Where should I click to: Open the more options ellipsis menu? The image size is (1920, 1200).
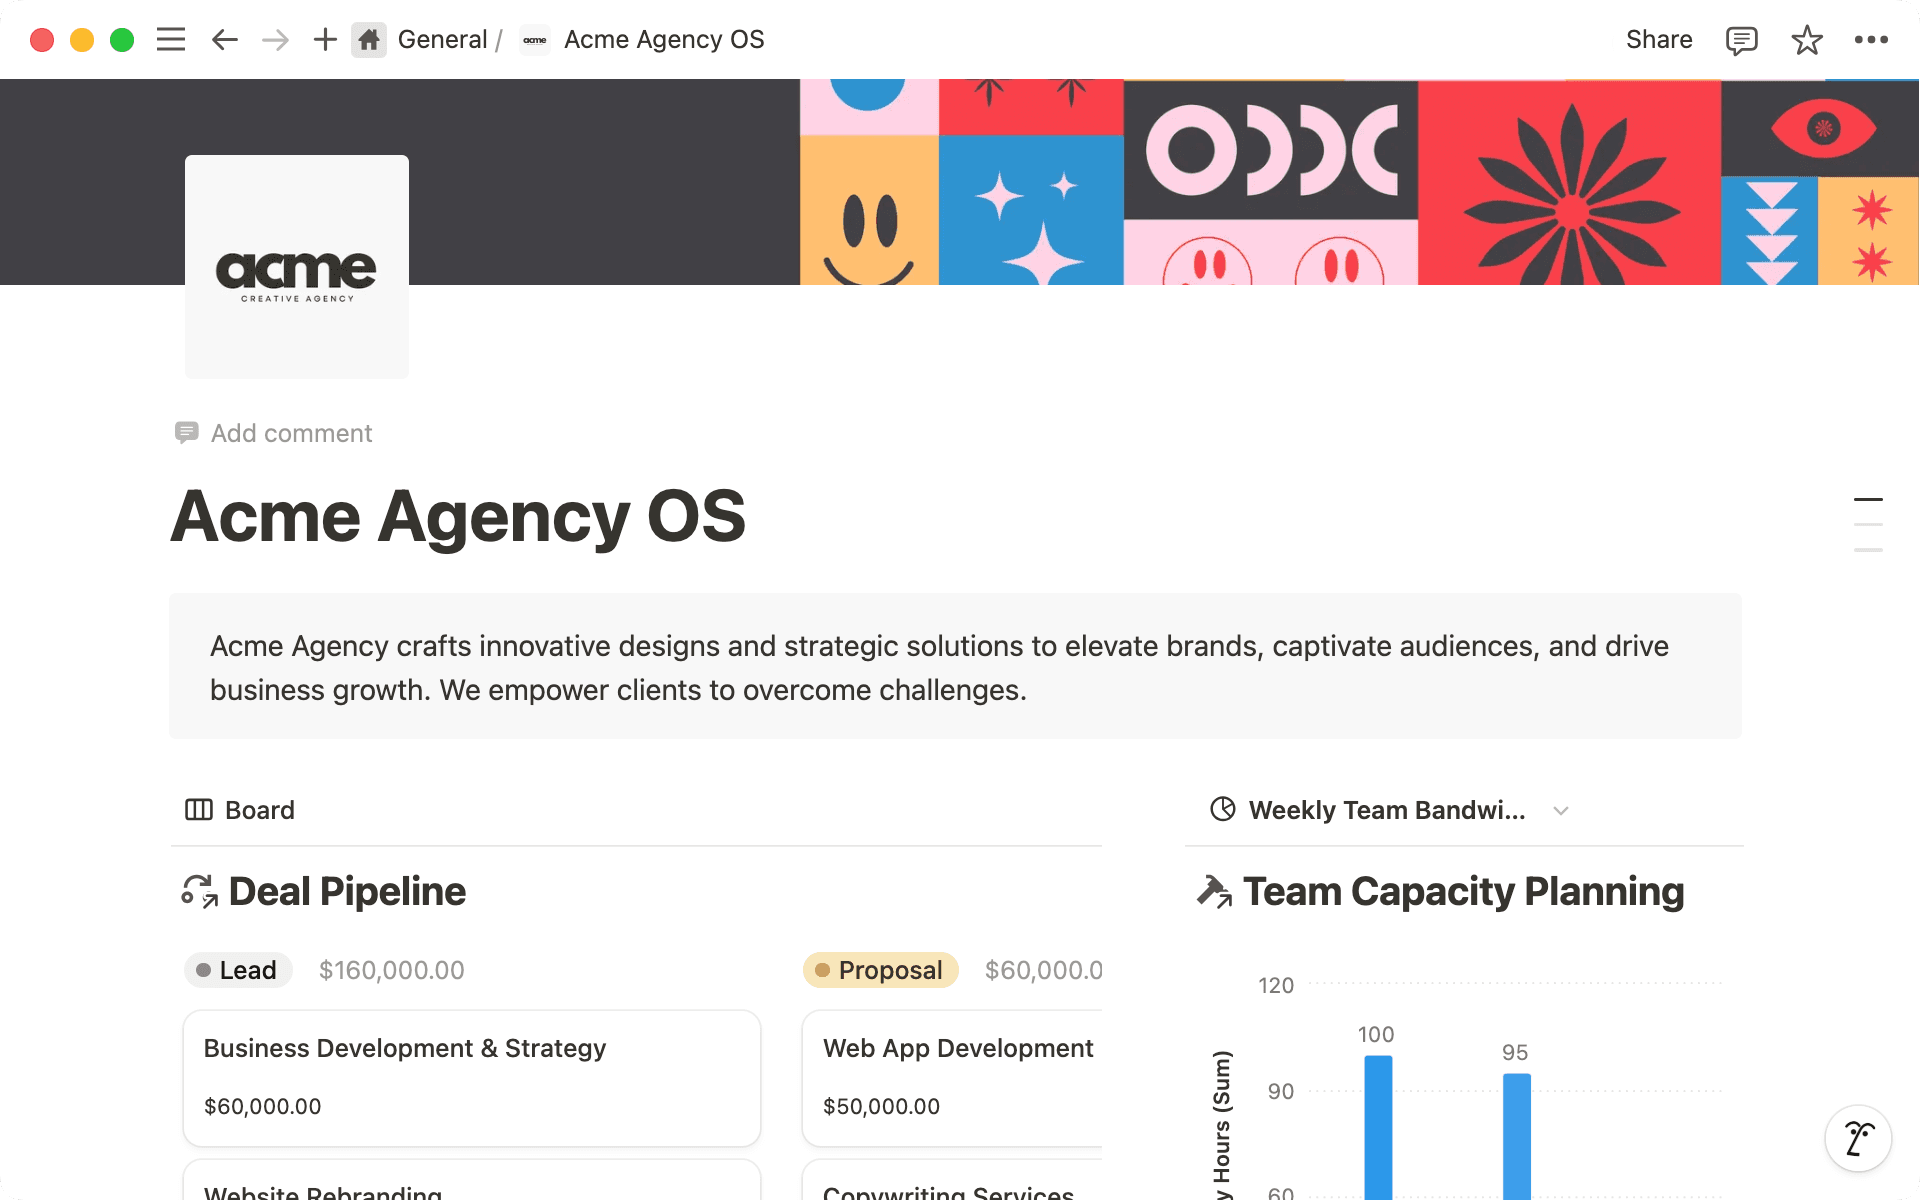[1872, 39]
